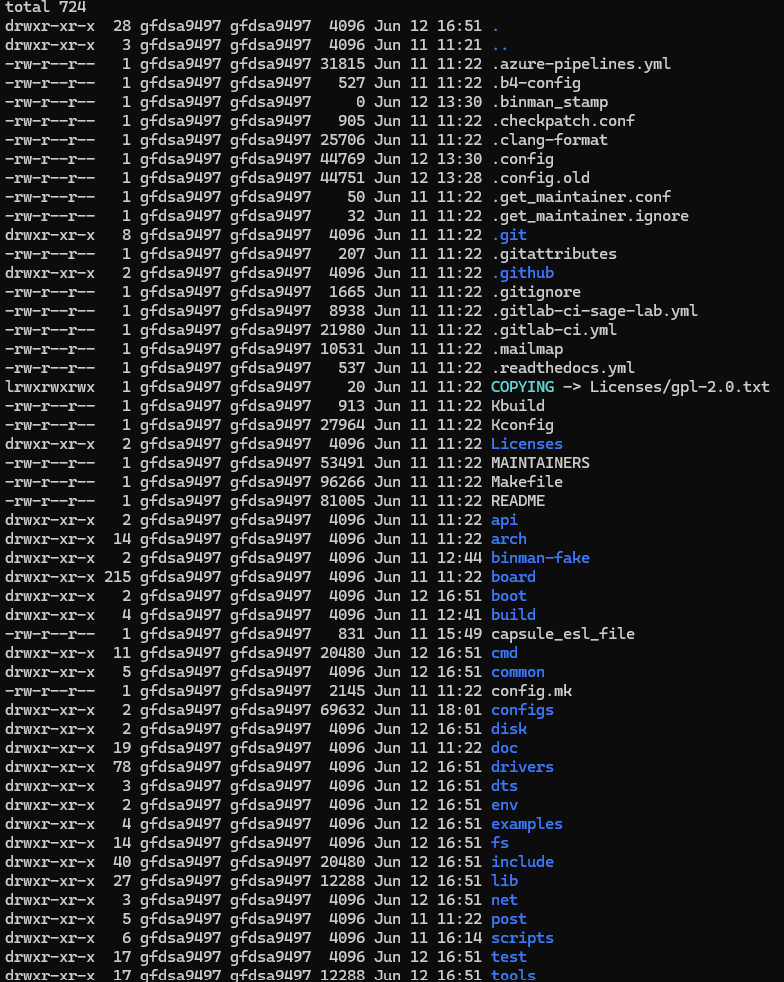The width and height of the screenshot is (784, 982).
Task: Click the capsule_esl_file filename
Action: [x=563, y=634]
